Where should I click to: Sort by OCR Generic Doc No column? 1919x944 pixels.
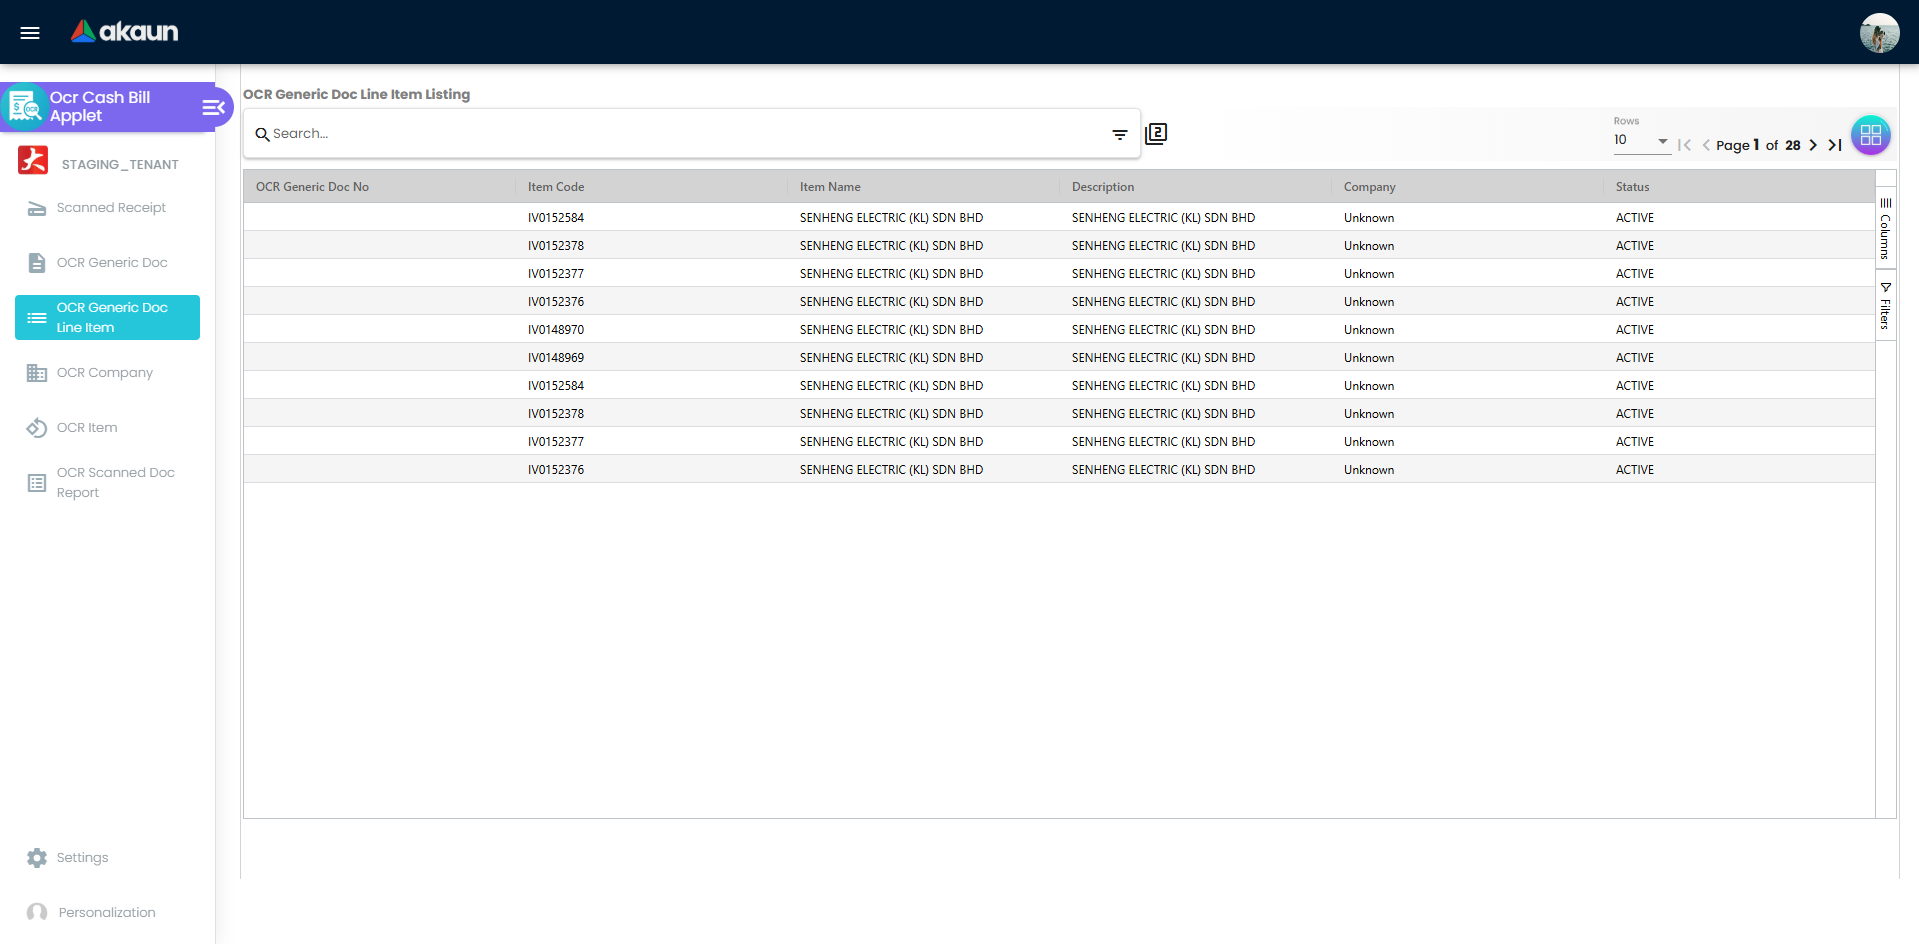[312, 187]
